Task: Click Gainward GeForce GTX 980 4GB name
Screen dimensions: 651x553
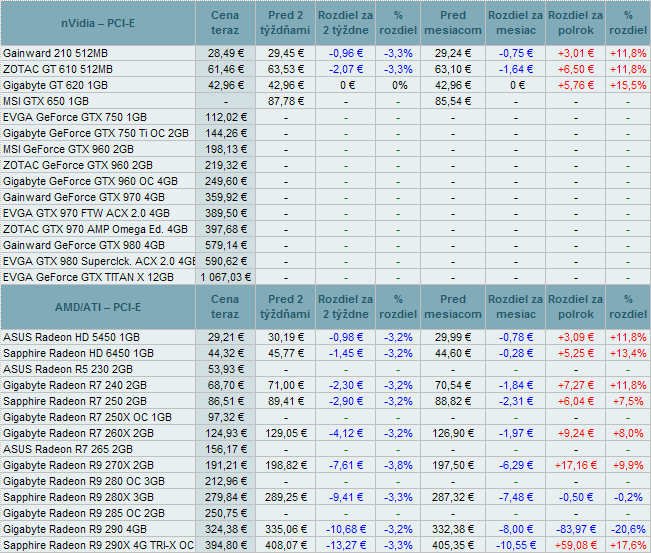Action: click(84, 245)
